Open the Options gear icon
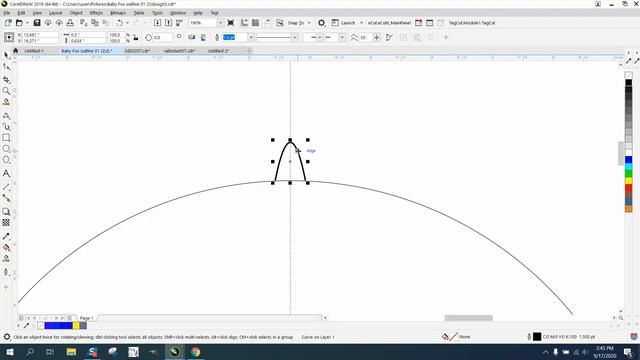Viewport: 640px width, 360px height. pyautogui.click(x=322, y=23)
